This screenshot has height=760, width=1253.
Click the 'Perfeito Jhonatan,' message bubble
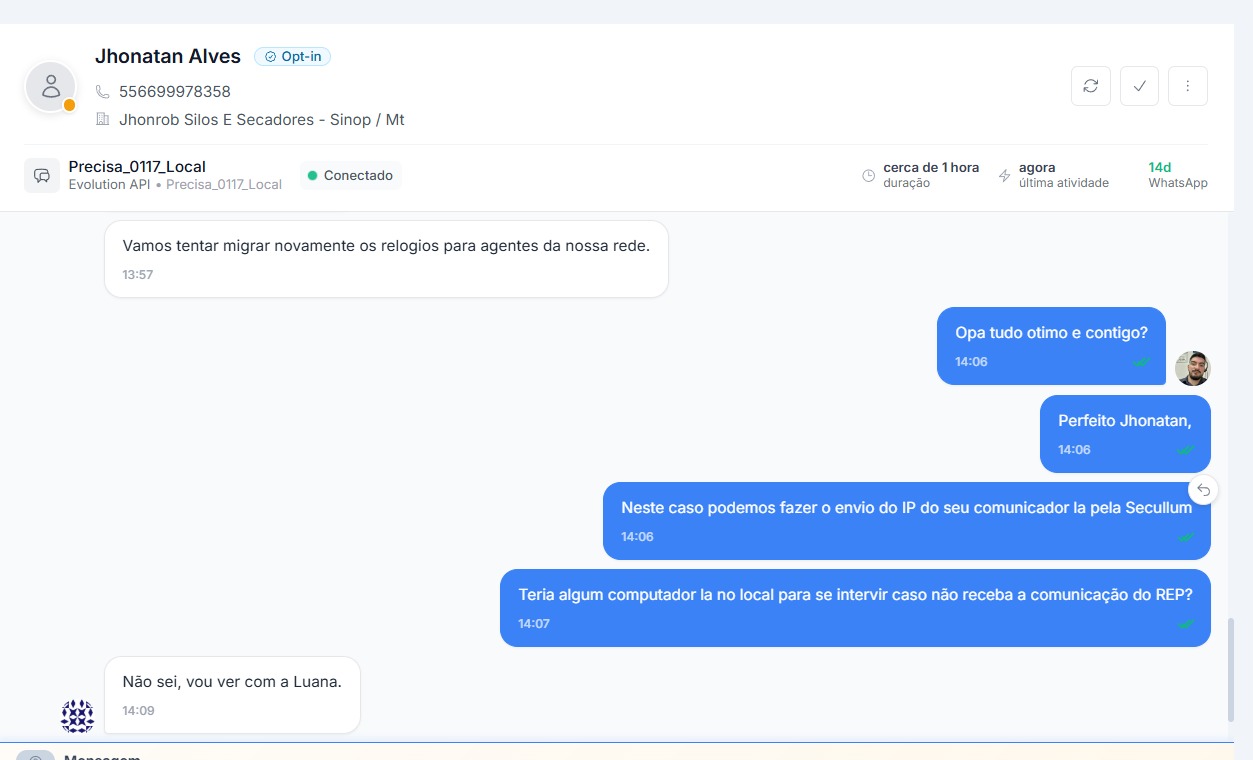click(x=1124, y=421)
